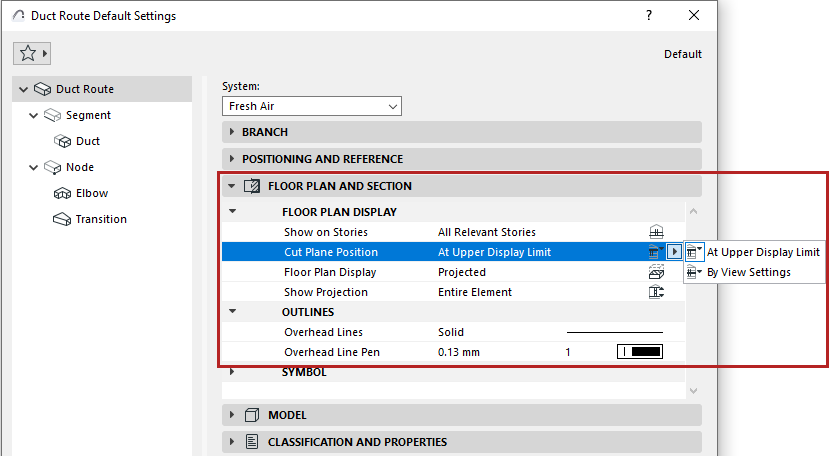Open the Cut Plane Position popup arrow
Screen dimensions: 829x456
coord(674,252)
